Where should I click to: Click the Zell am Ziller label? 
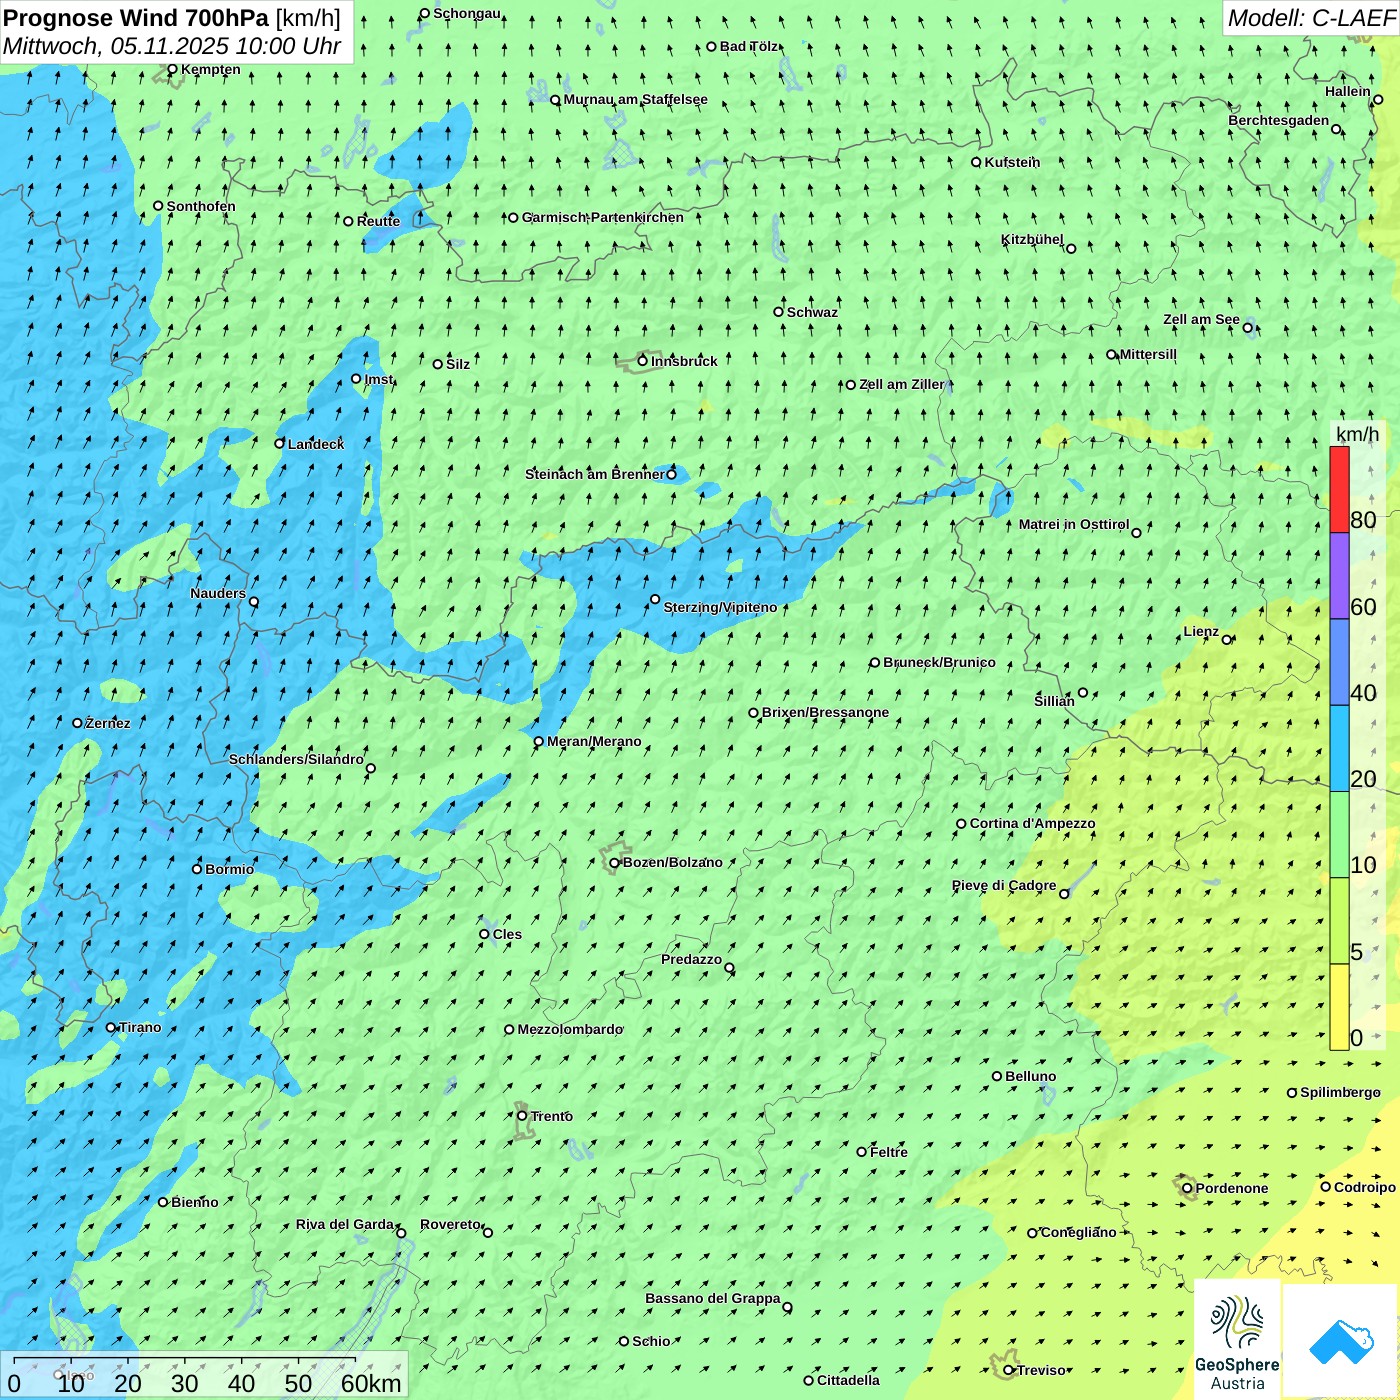[x=901, y=384]
